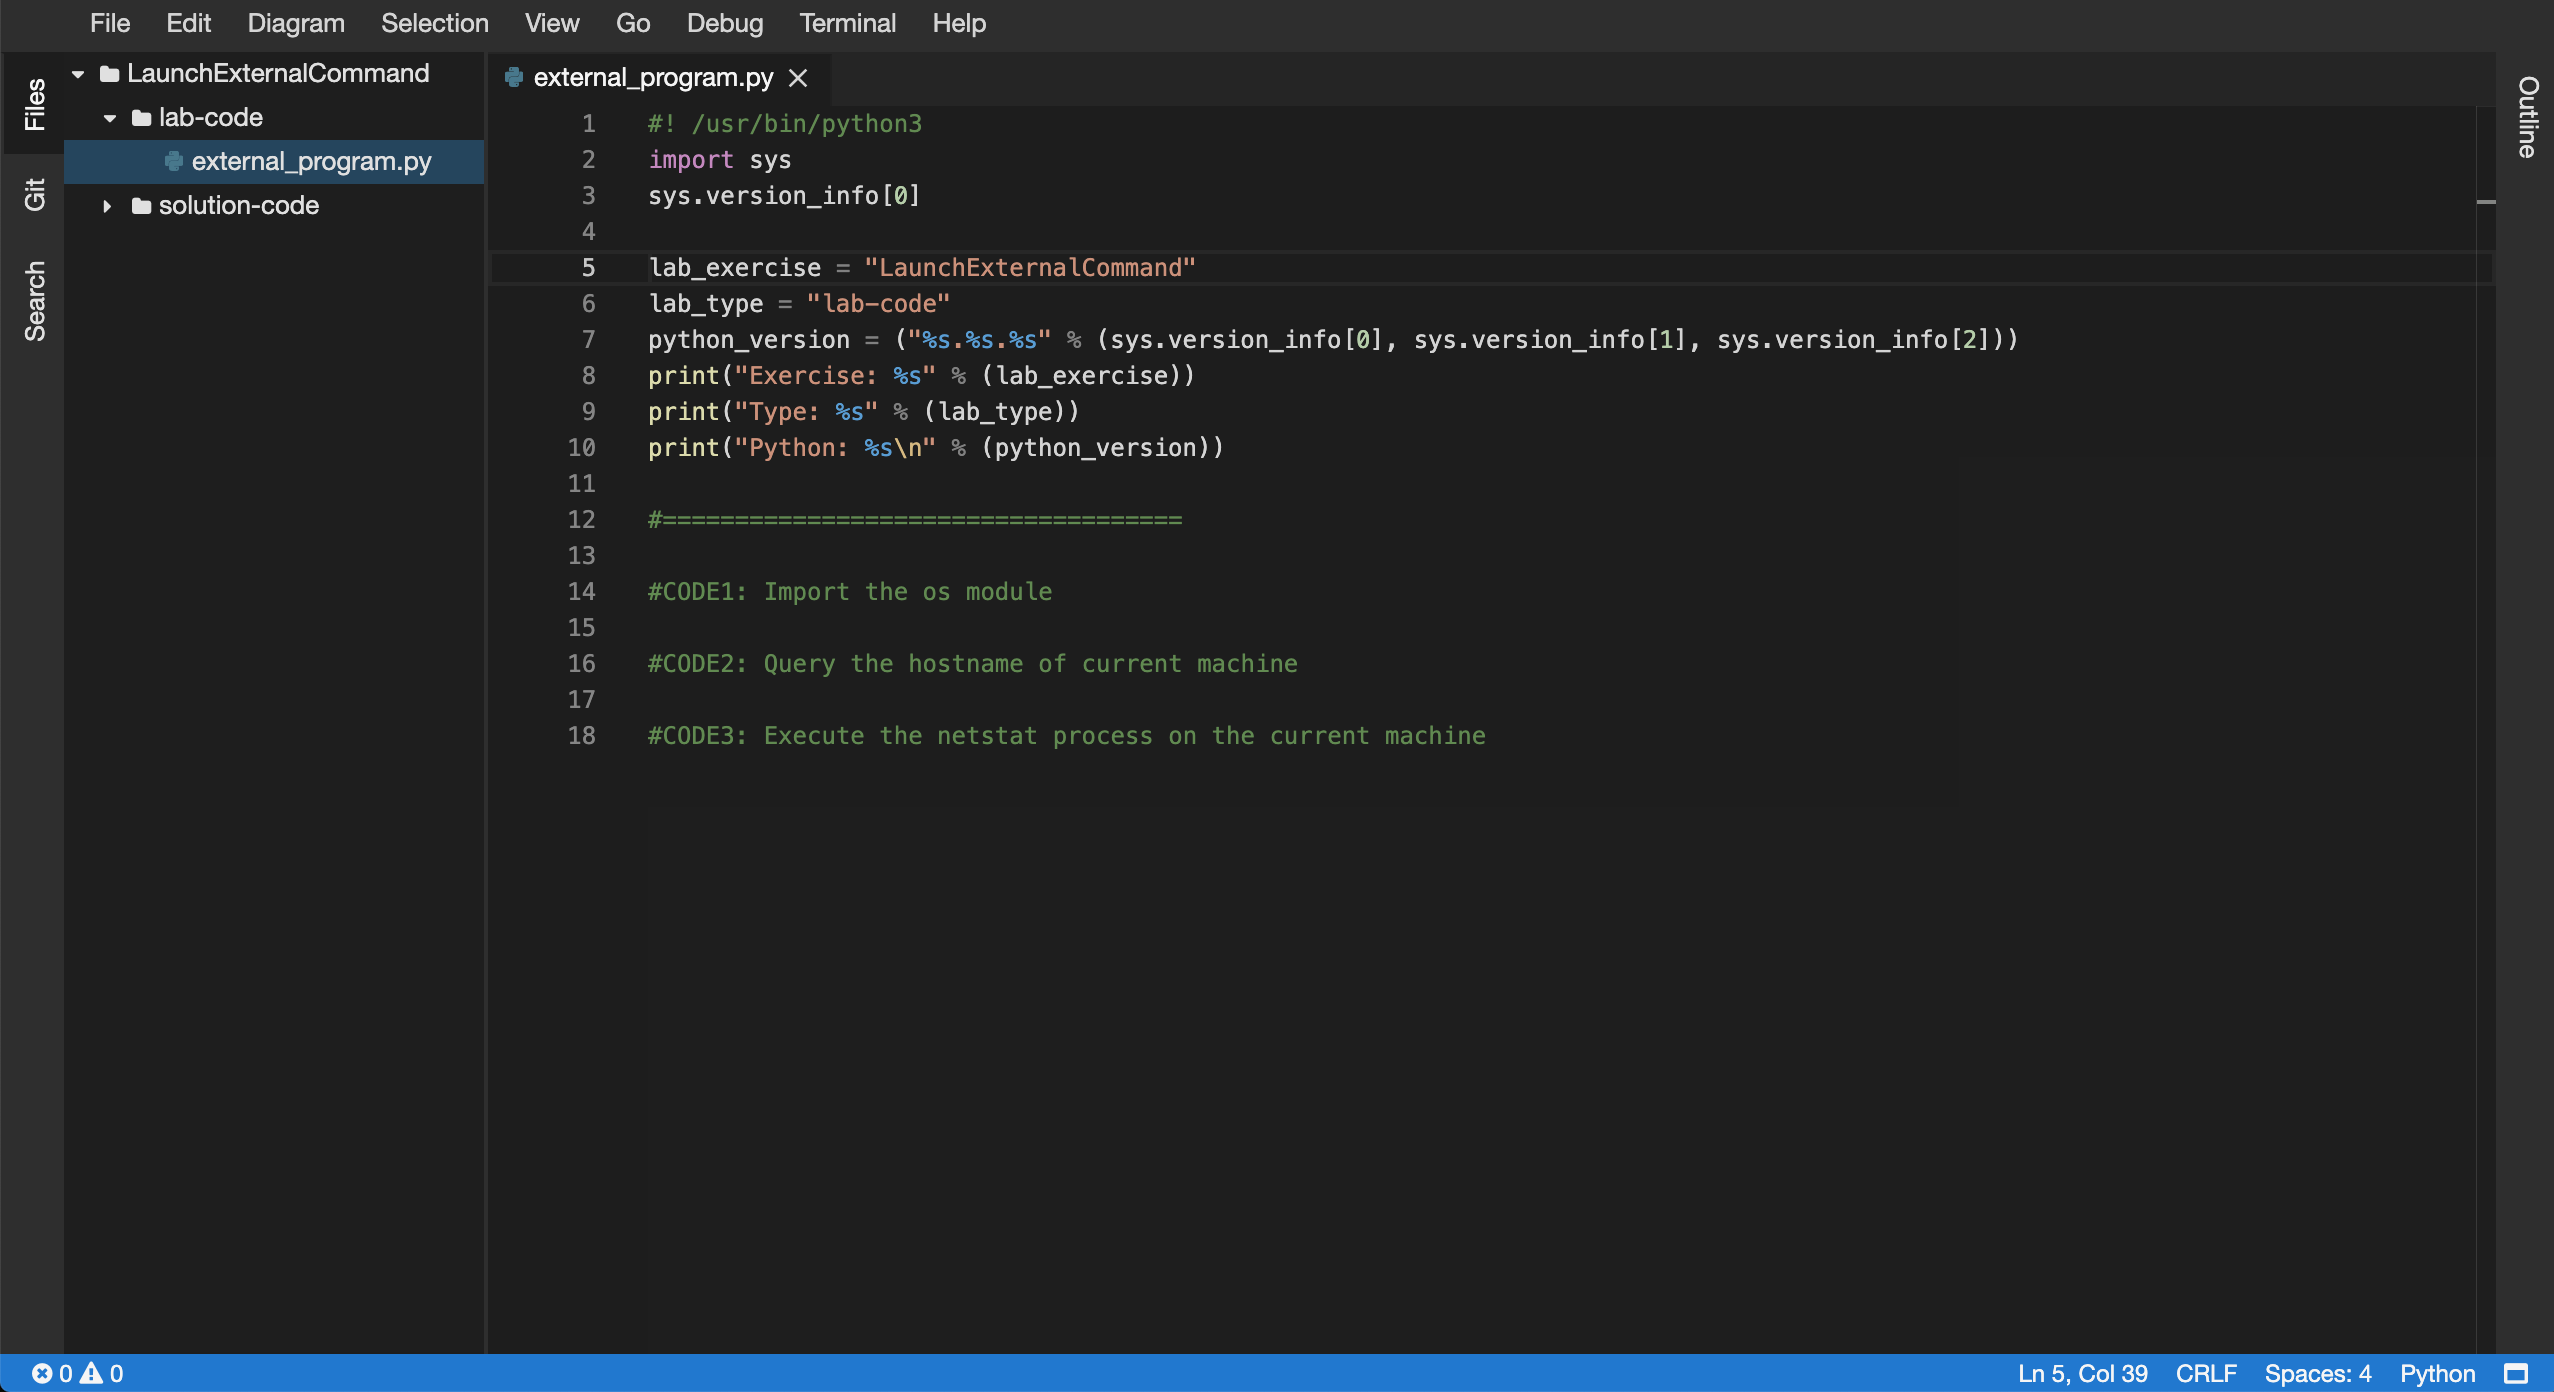The width and height of the screenshot is (2554, 1392).
Task: Click sys.version_info[0] on line 3
Action: point(784,195)
